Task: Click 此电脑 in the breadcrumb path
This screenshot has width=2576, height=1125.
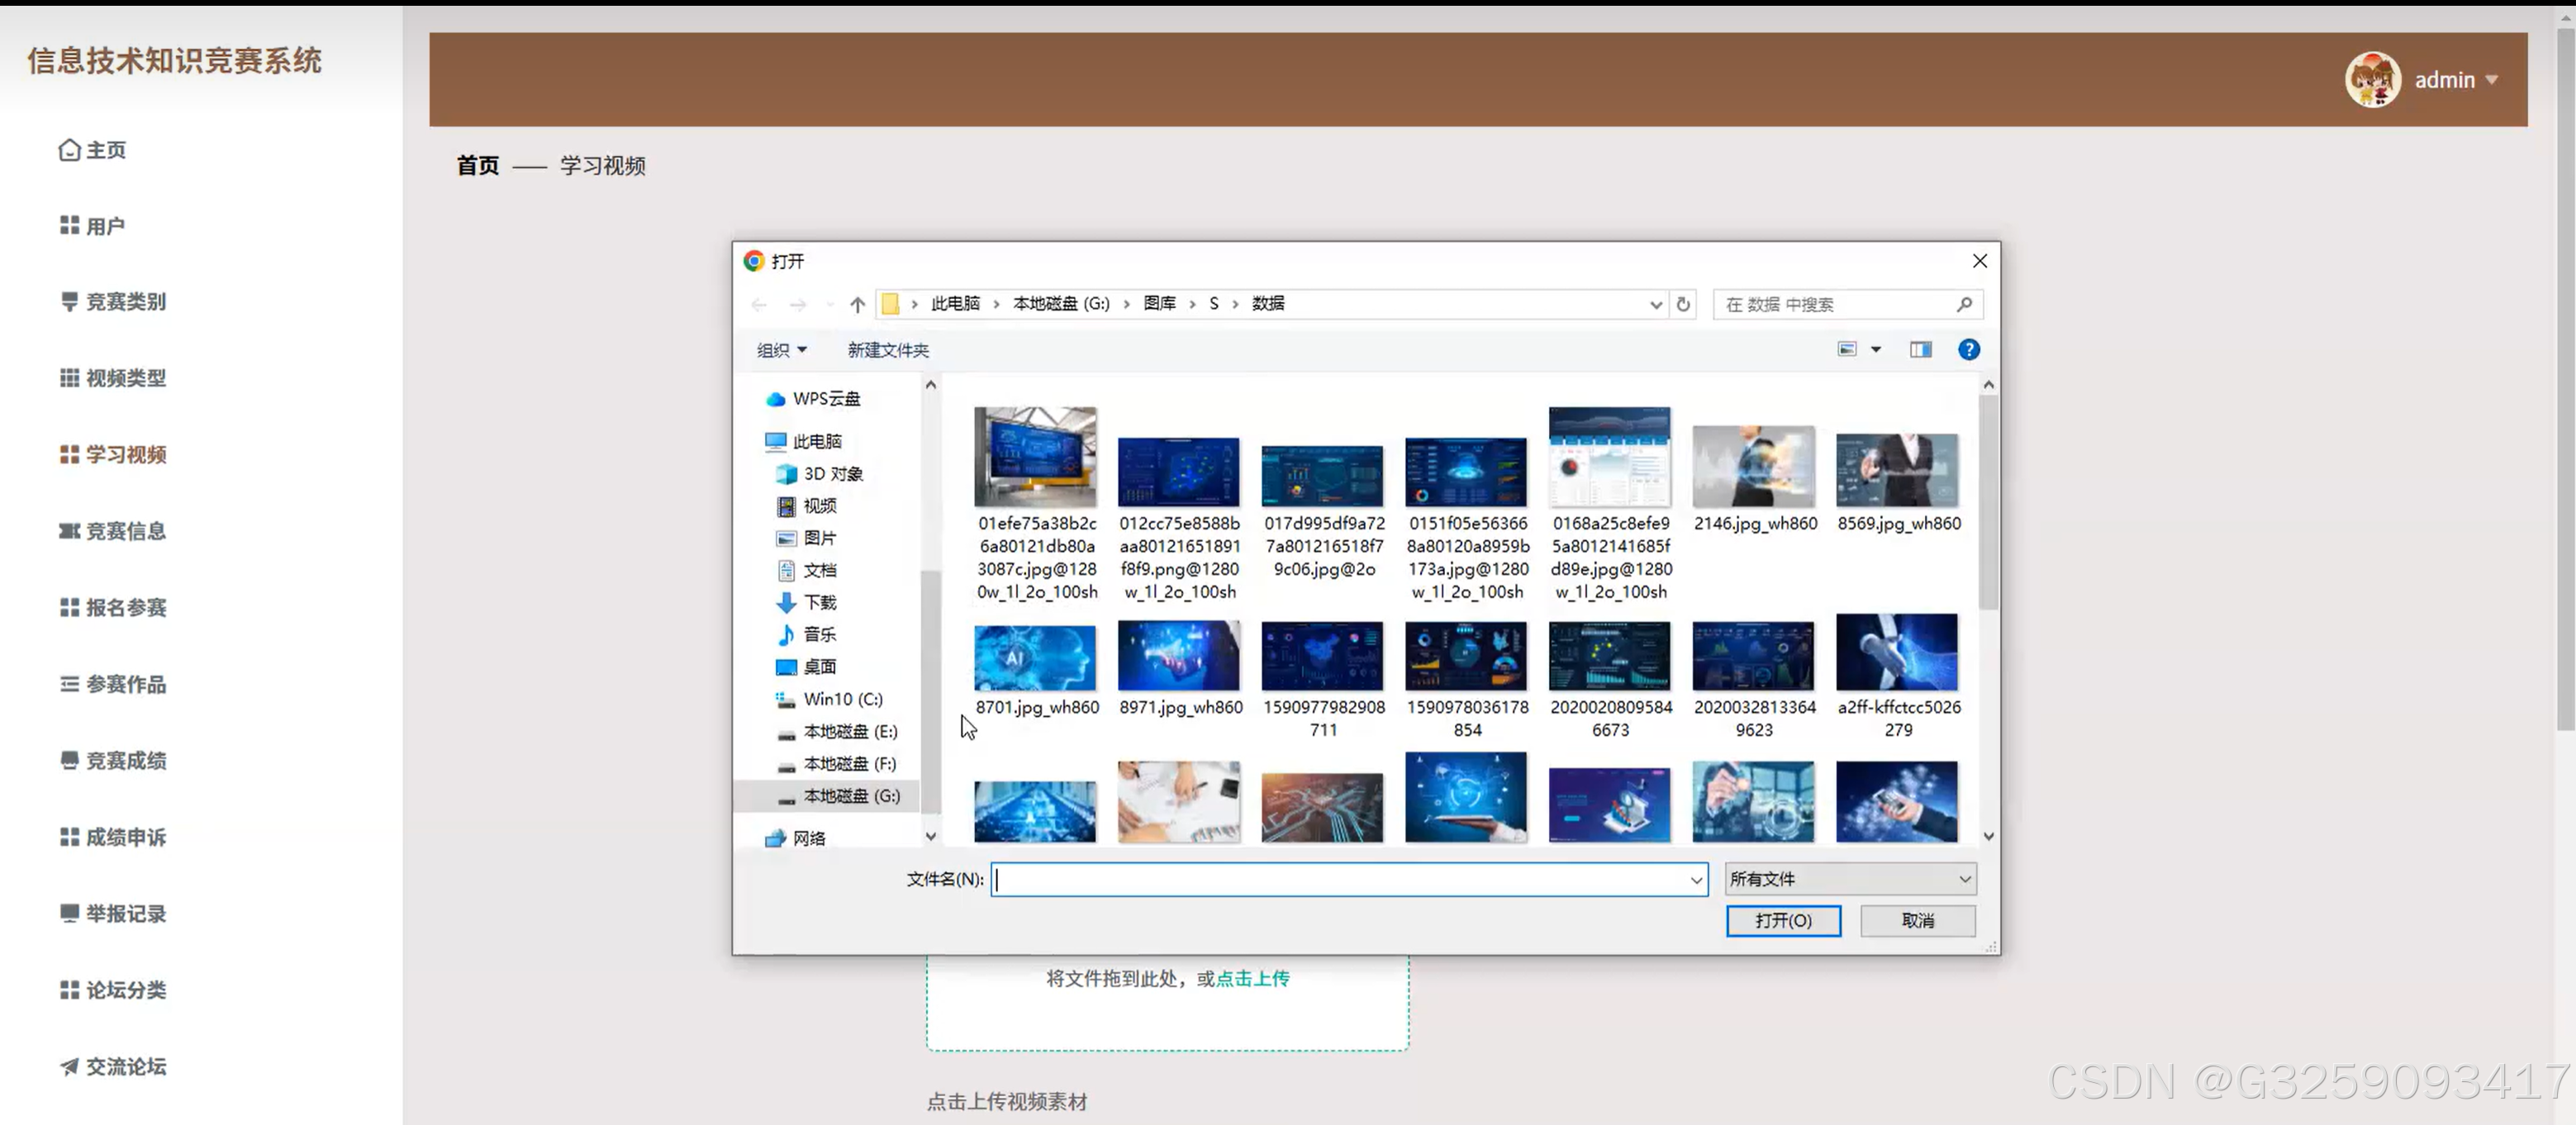Action: [x=954, y=304]
